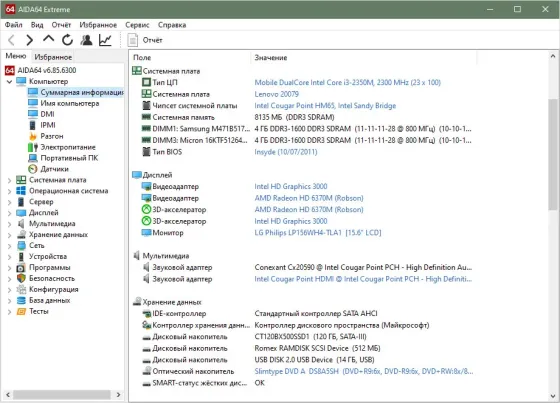Expand the Хранение данных tree node
560x403 pixels.
click(x=9, y=235)
